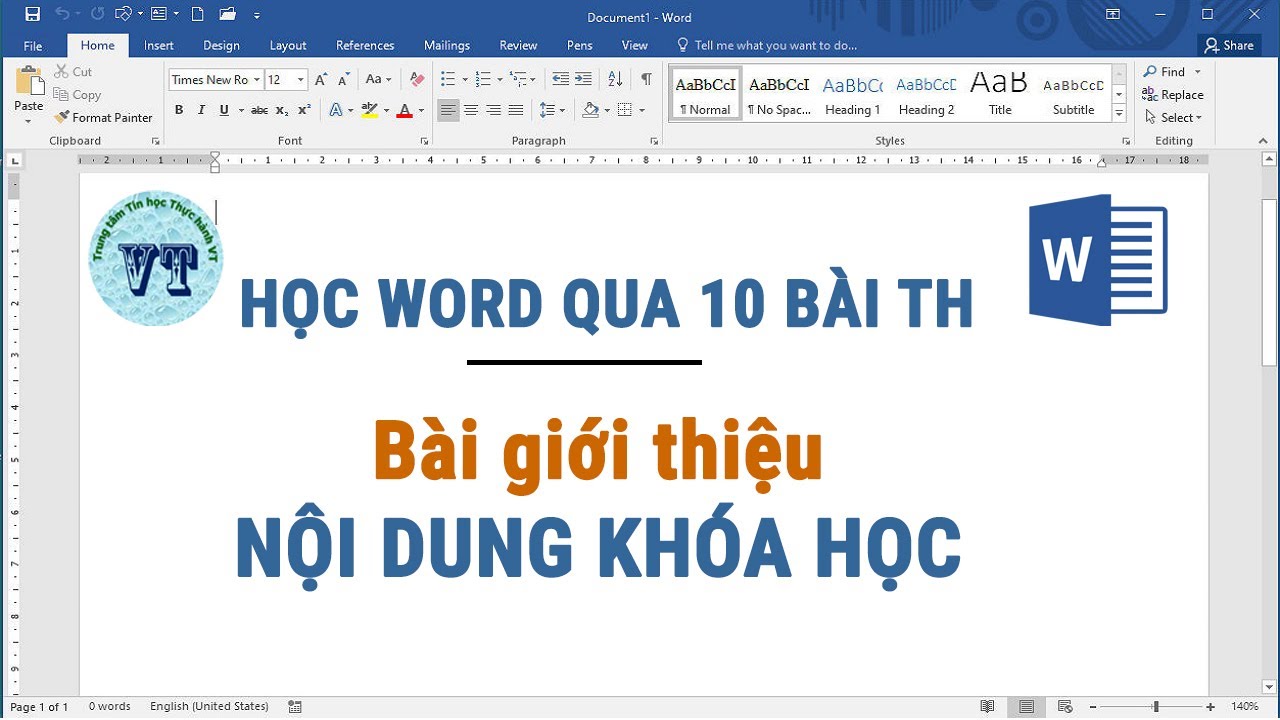
Task: Switch to the Mailings tab
Action: [447, 45]
